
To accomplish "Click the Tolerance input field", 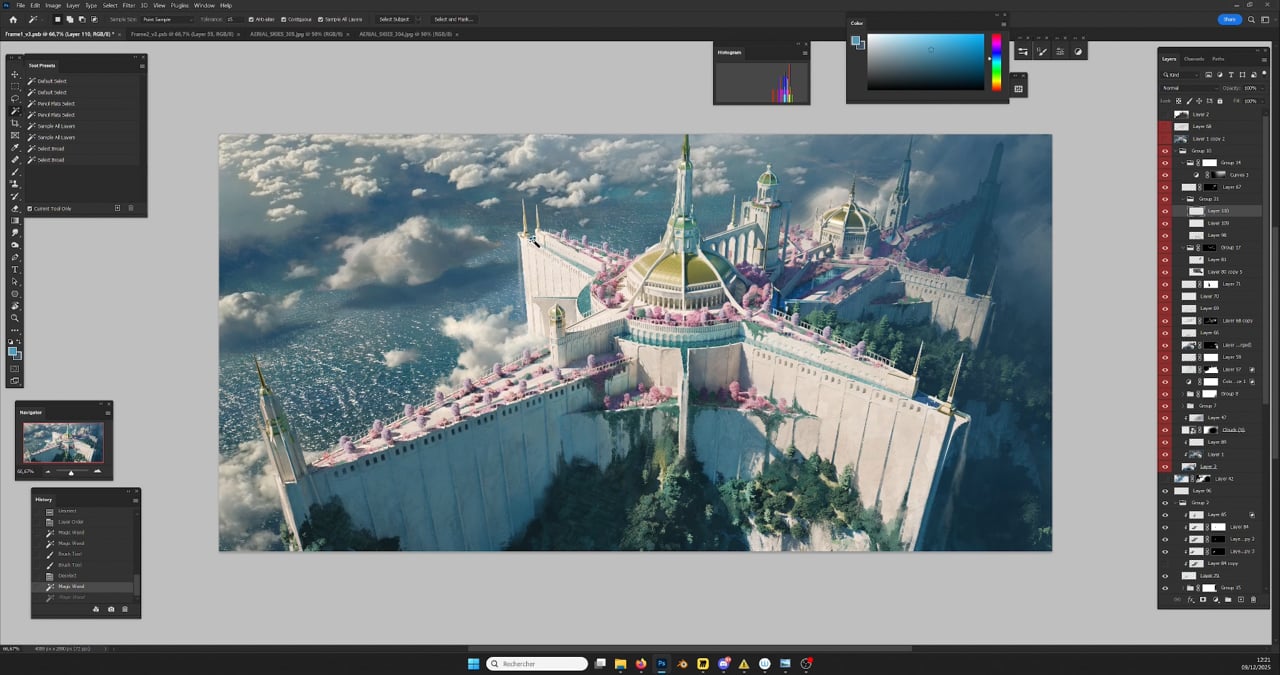I will 234,19.
